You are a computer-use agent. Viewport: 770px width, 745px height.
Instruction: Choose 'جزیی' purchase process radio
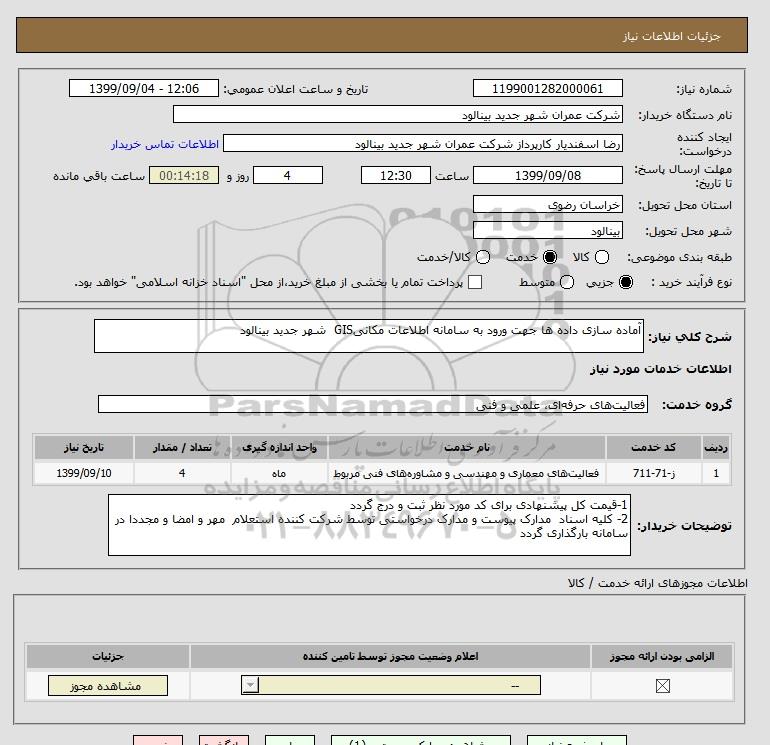626,282
